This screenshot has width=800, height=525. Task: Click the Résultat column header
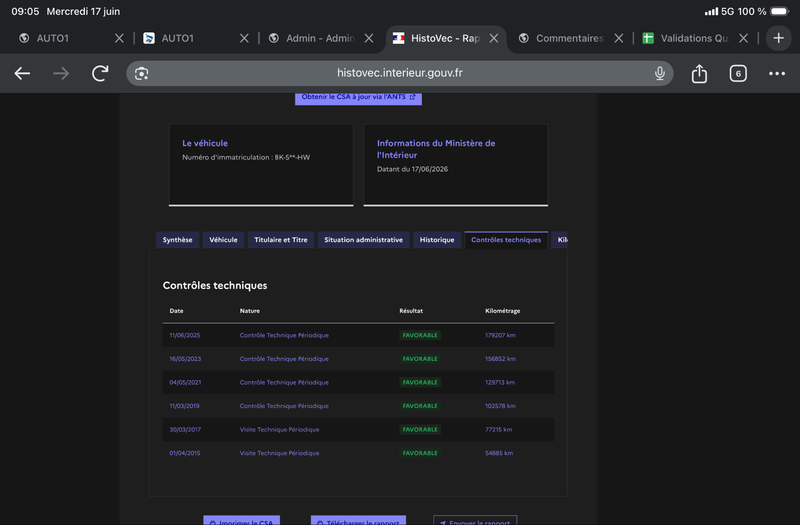click(411, 311)
